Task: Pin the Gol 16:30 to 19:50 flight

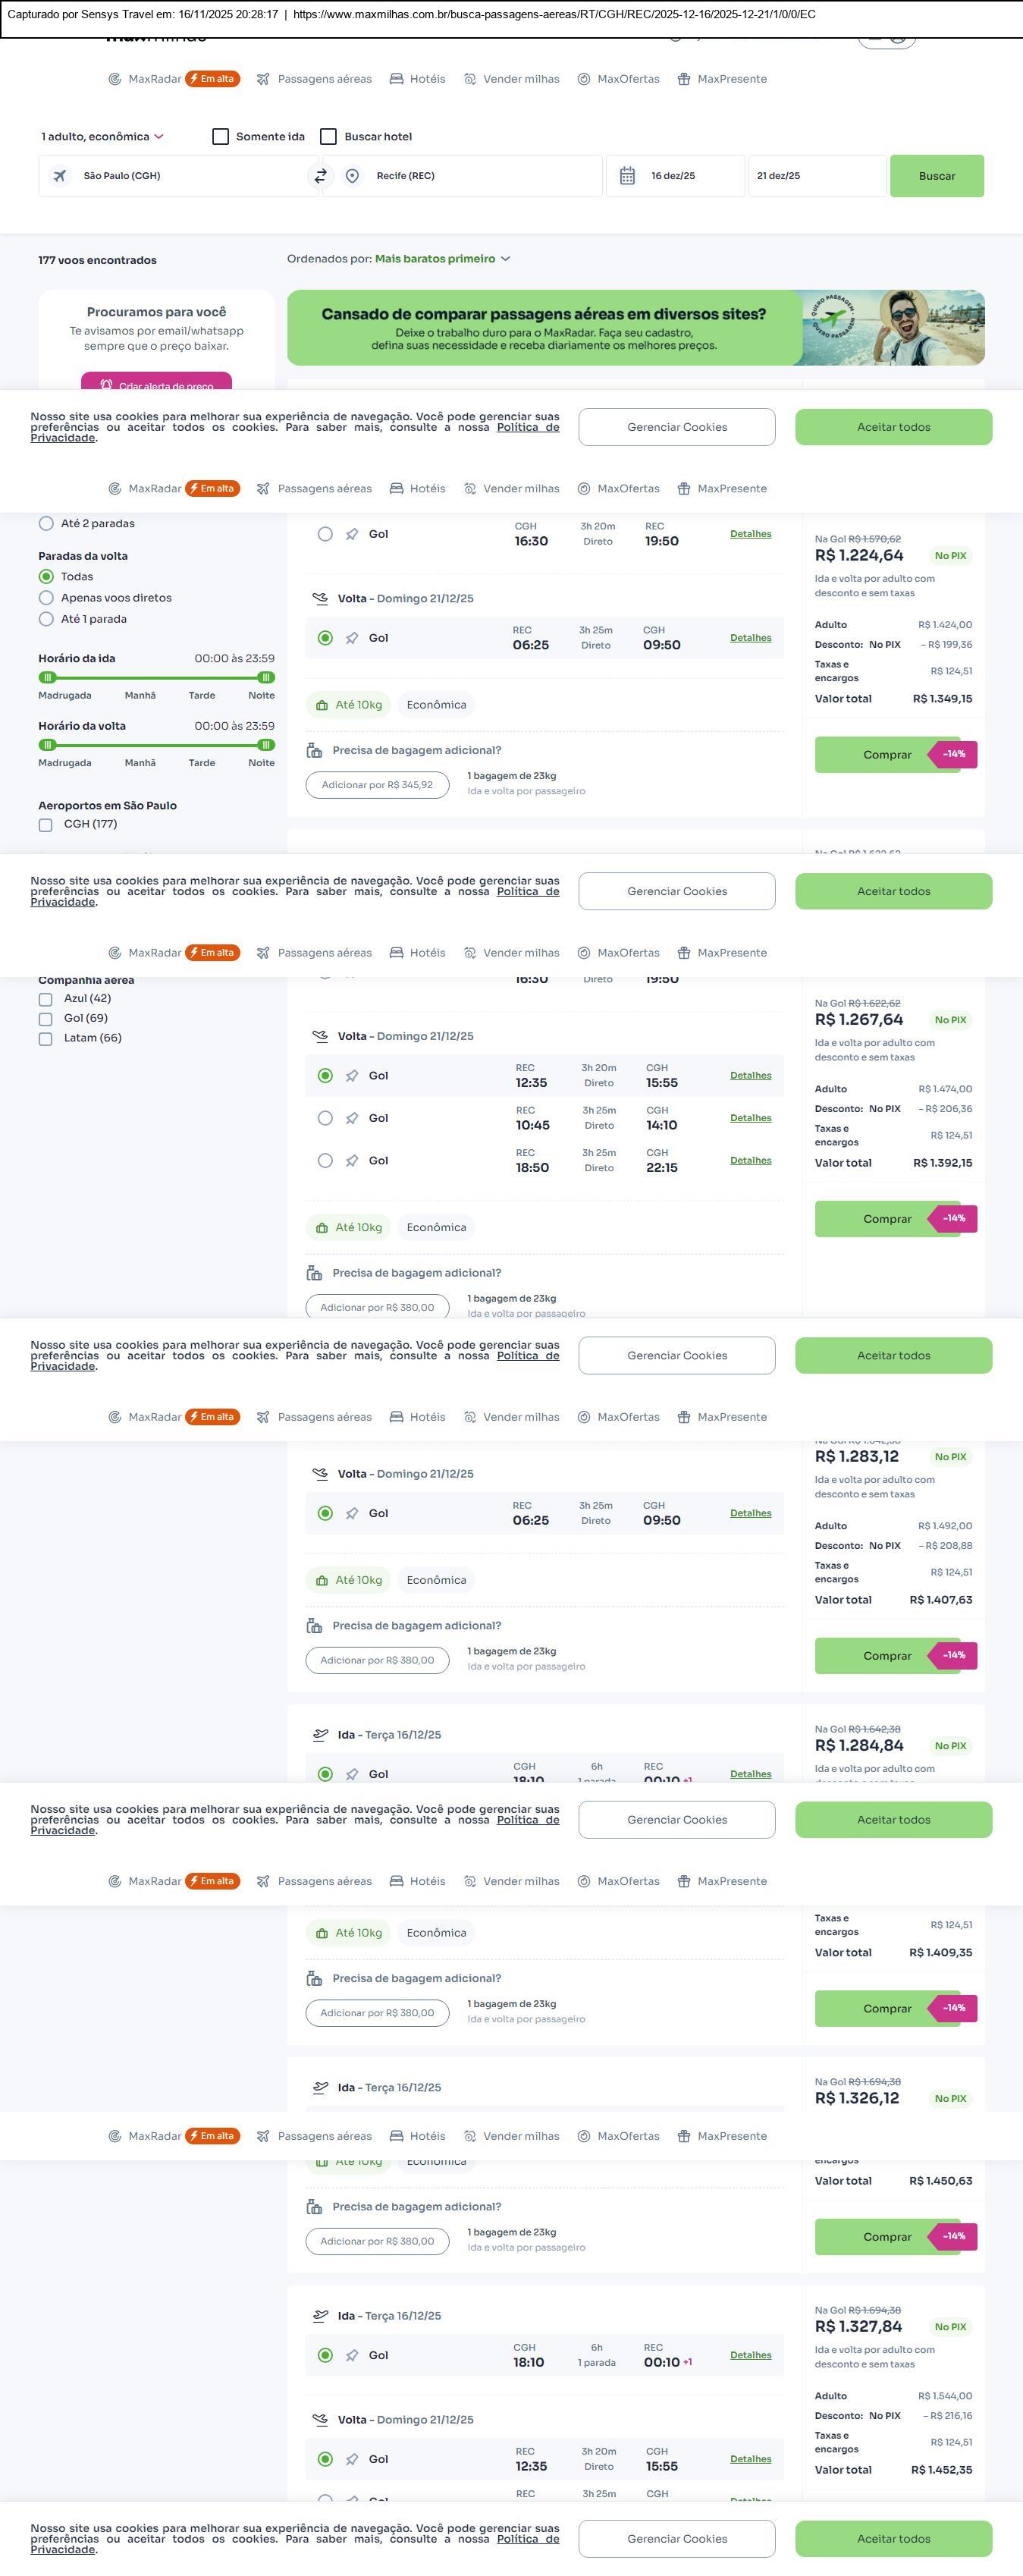Action: [x=352, y=534]
